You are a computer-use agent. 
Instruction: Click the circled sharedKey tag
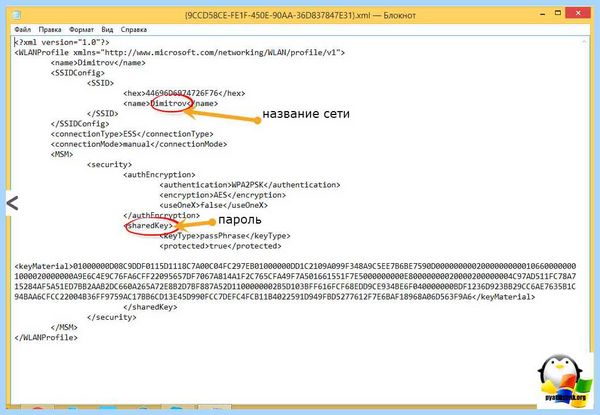point(151,226)
